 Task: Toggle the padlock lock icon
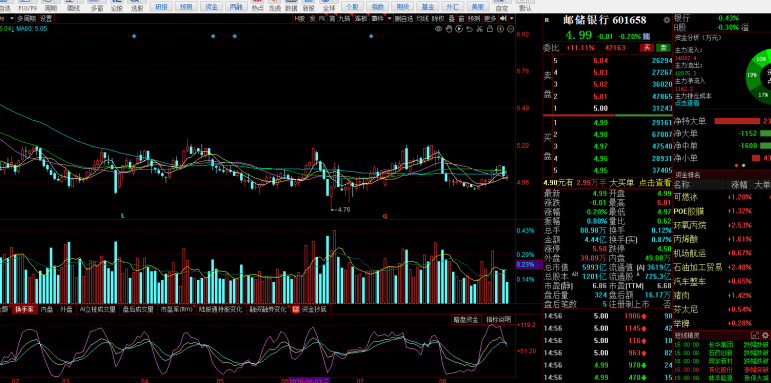click(490, 29)
